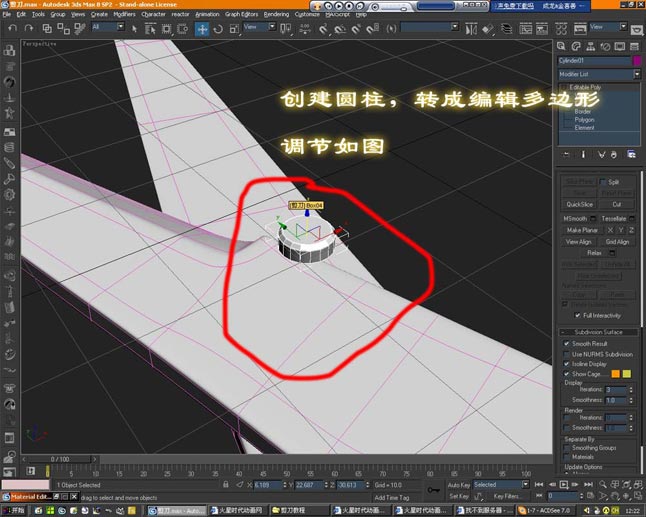Click the Arc Rotate viewport tool
646x517 pixels.
(x=627, y=496)
